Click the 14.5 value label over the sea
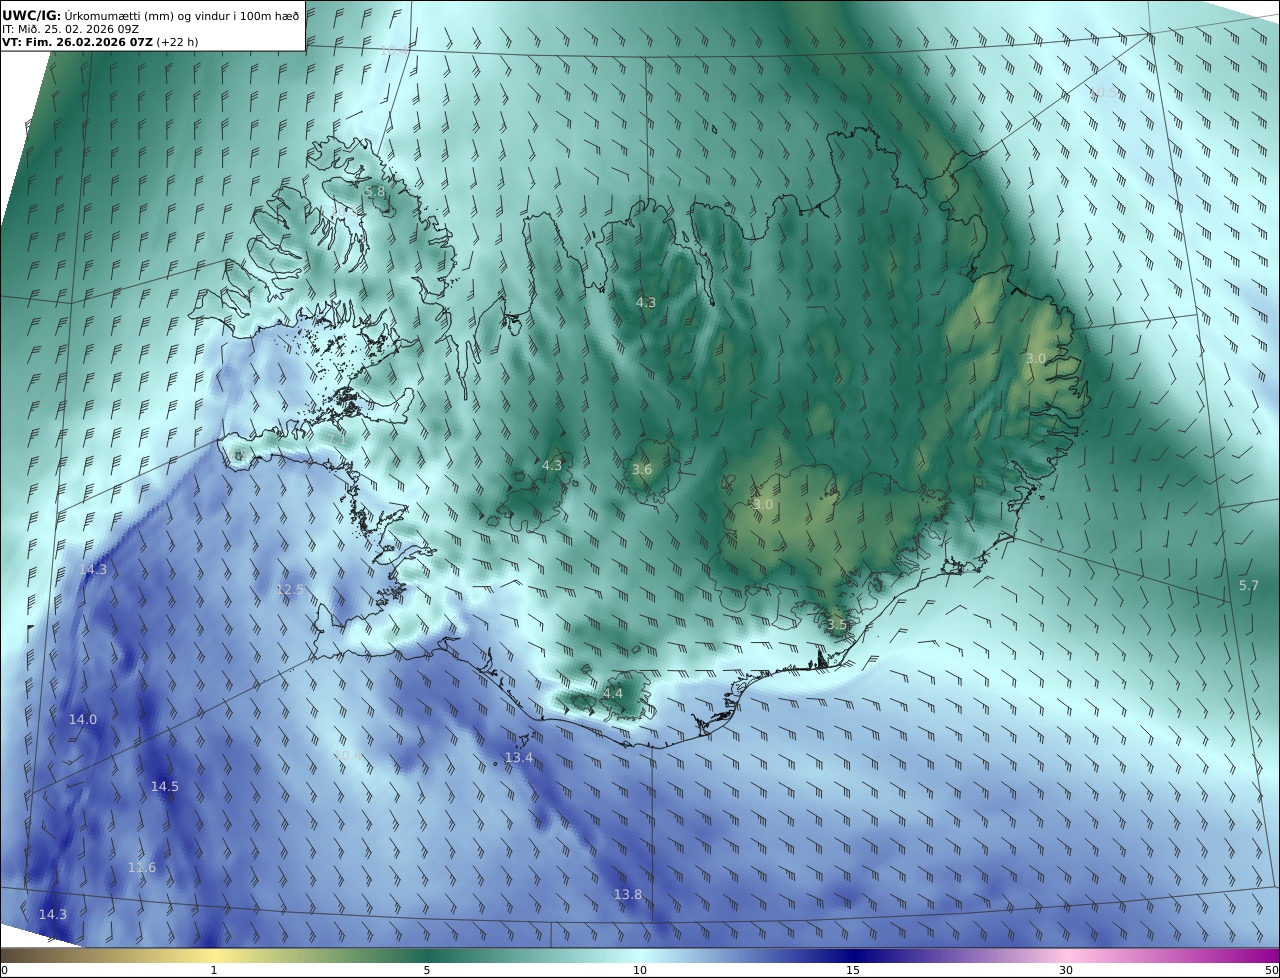Screen dimensions: 1280x978 [x=165, y=786]
